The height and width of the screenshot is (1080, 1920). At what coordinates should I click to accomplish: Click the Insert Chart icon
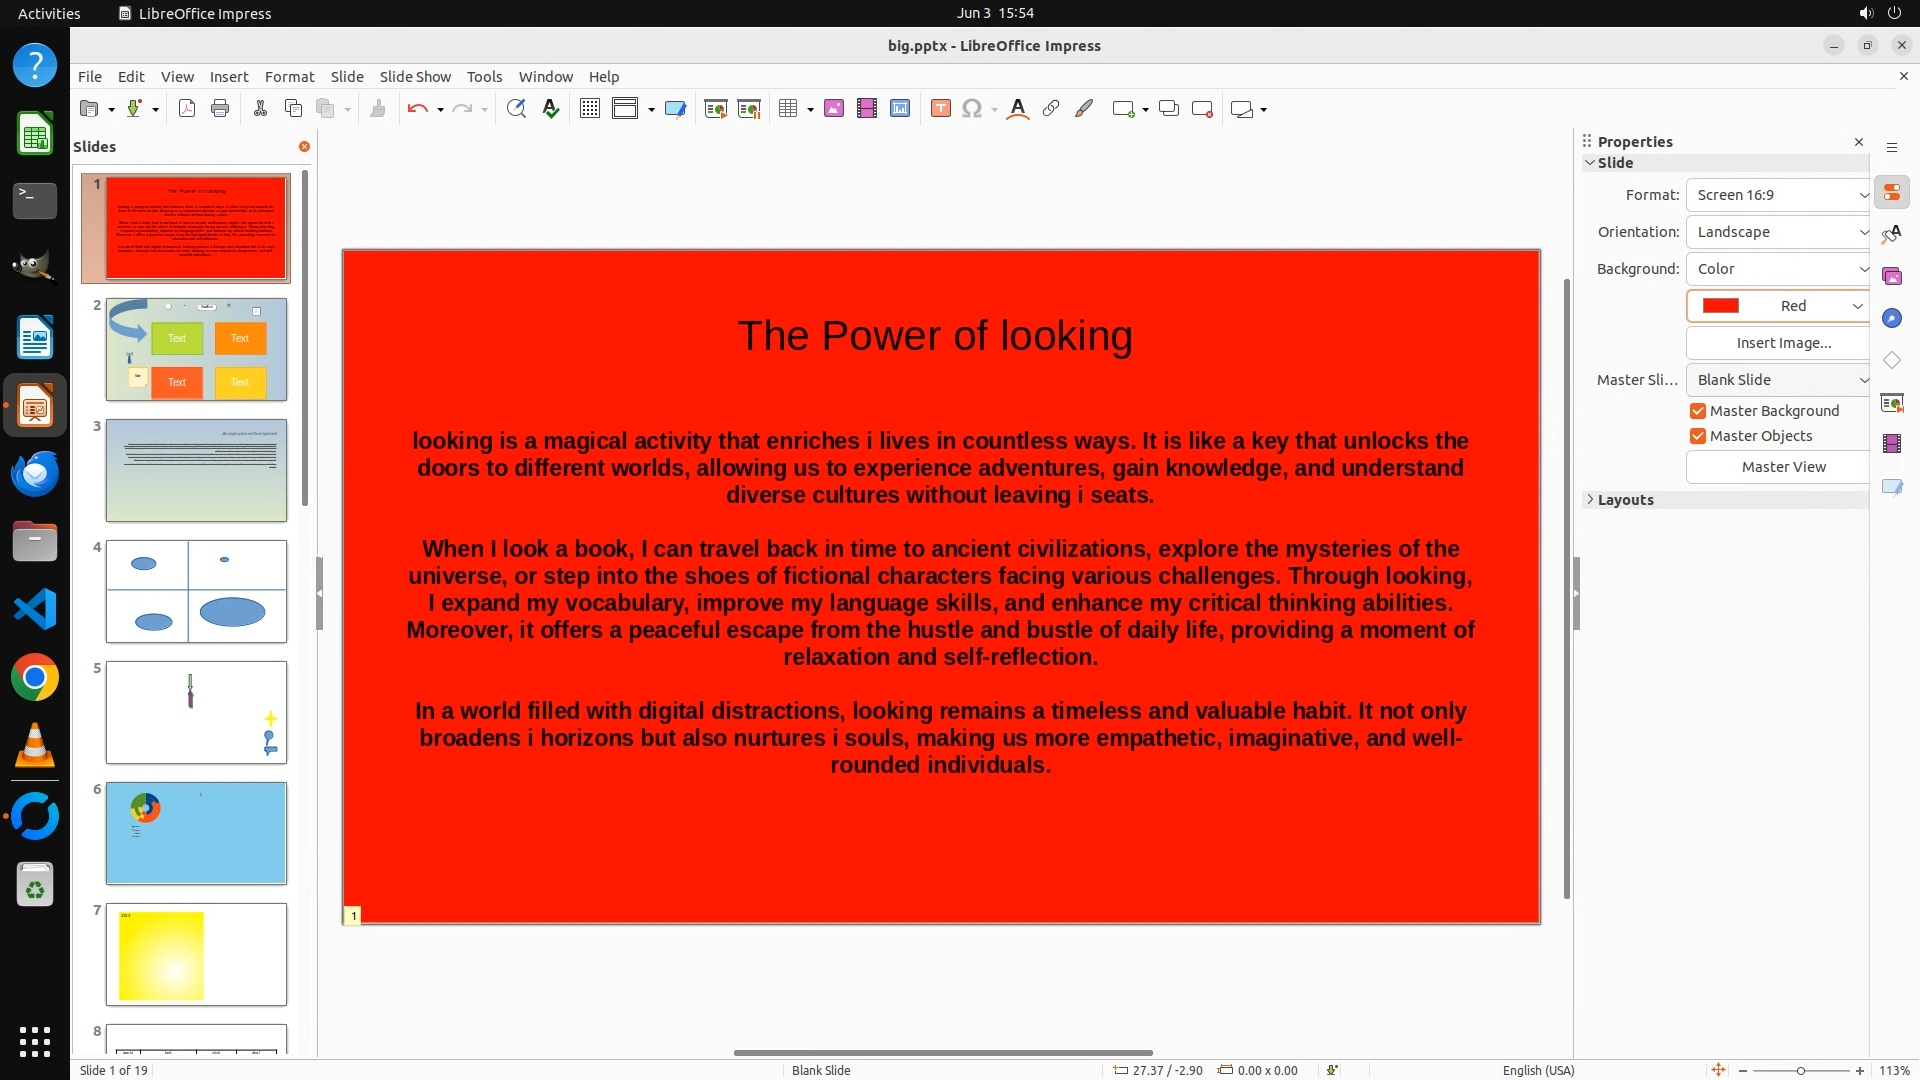[900, 109]
